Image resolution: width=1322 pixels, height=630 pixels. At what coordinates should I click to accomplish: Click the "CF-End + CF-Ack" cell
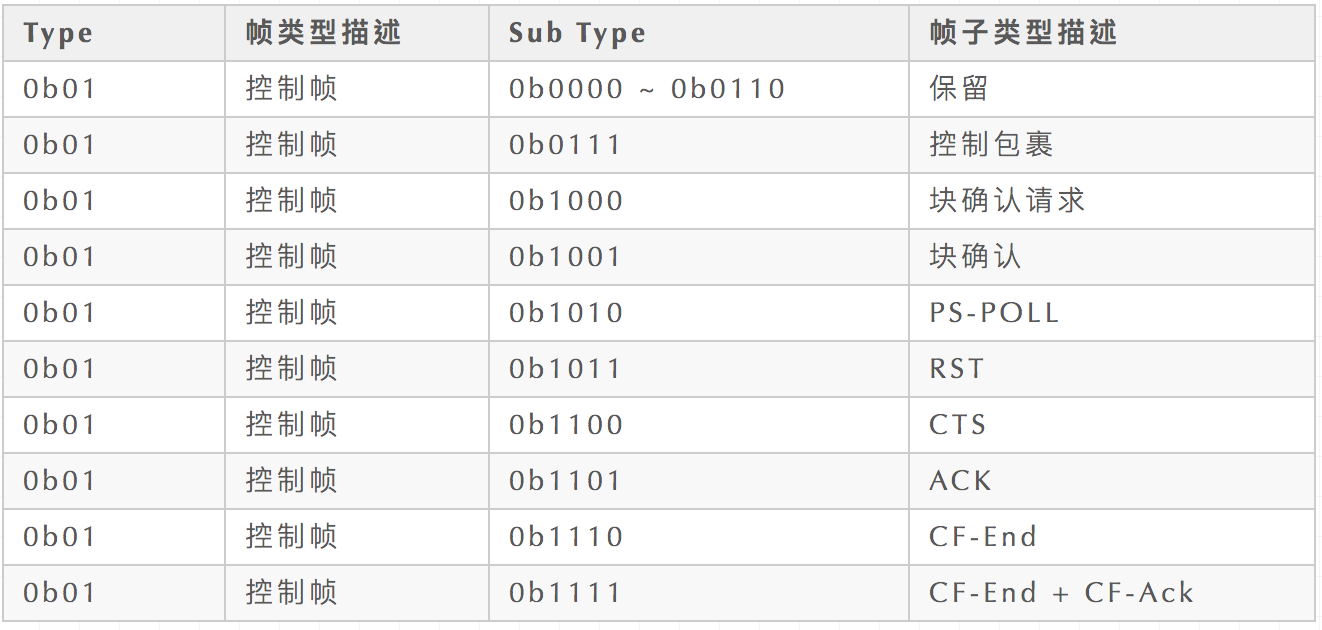click(1061, 593)
